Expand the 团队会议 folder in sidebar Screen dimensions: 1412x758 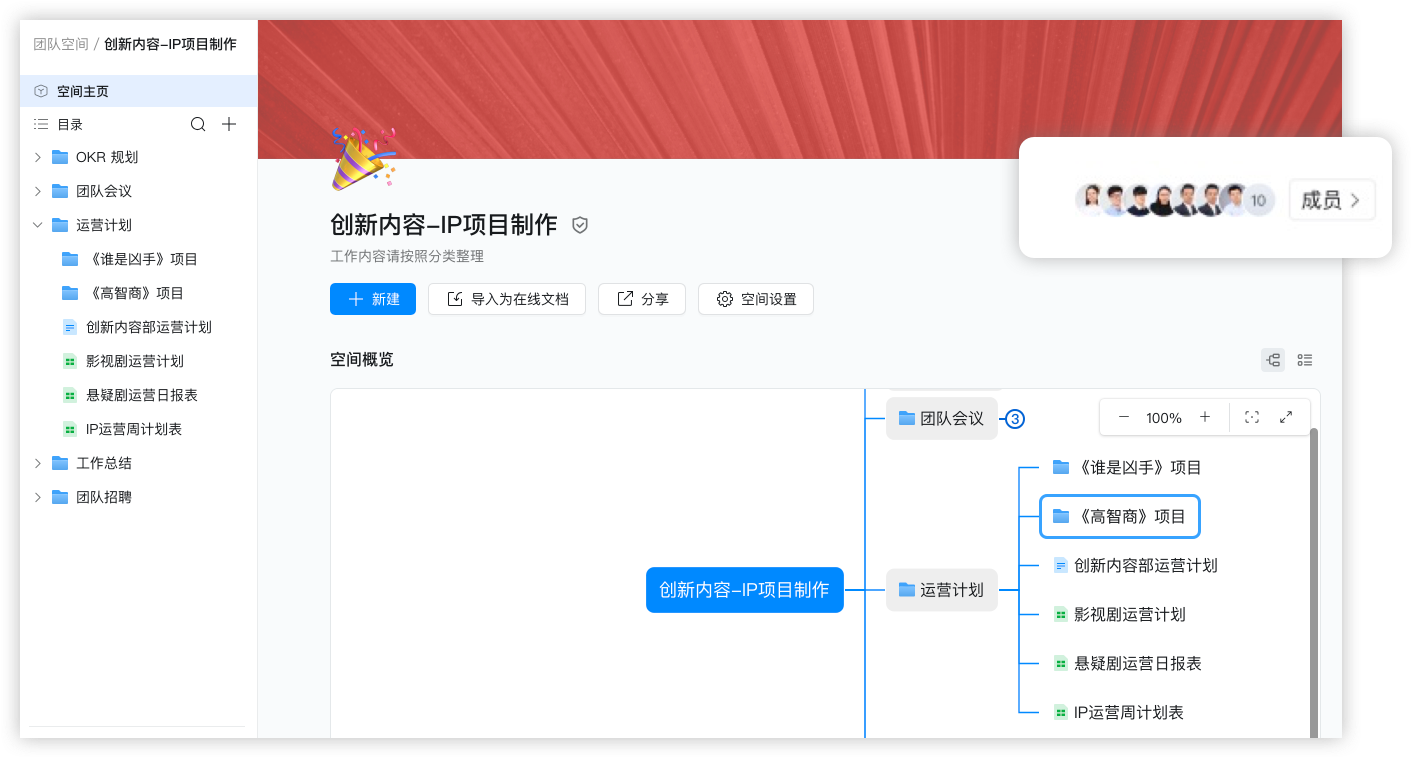[x=38, y=191]
